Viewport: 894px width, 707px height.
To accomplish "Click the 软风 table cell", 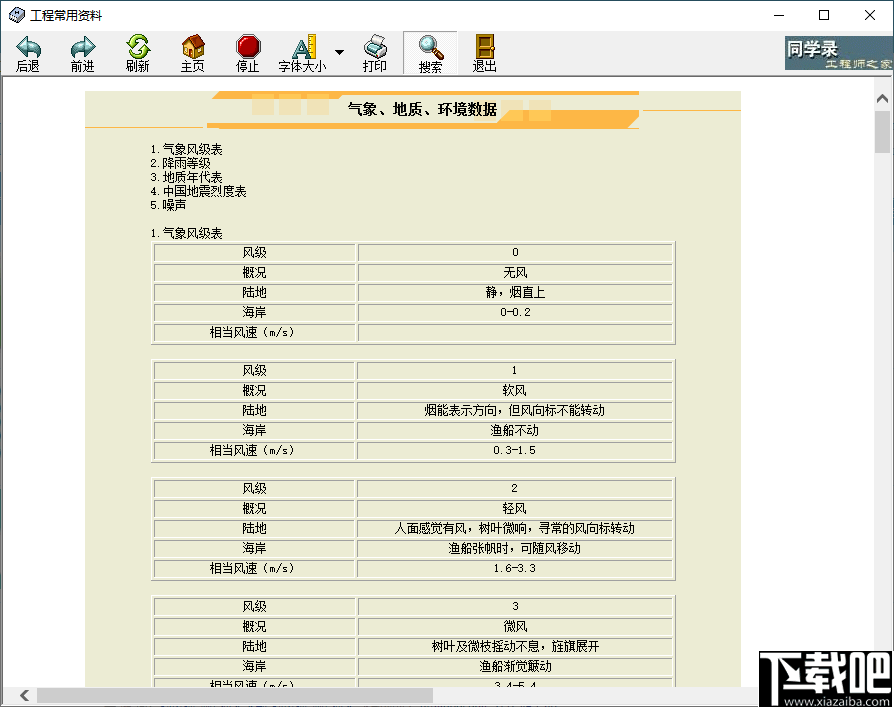I will click(x=515, y=391).
